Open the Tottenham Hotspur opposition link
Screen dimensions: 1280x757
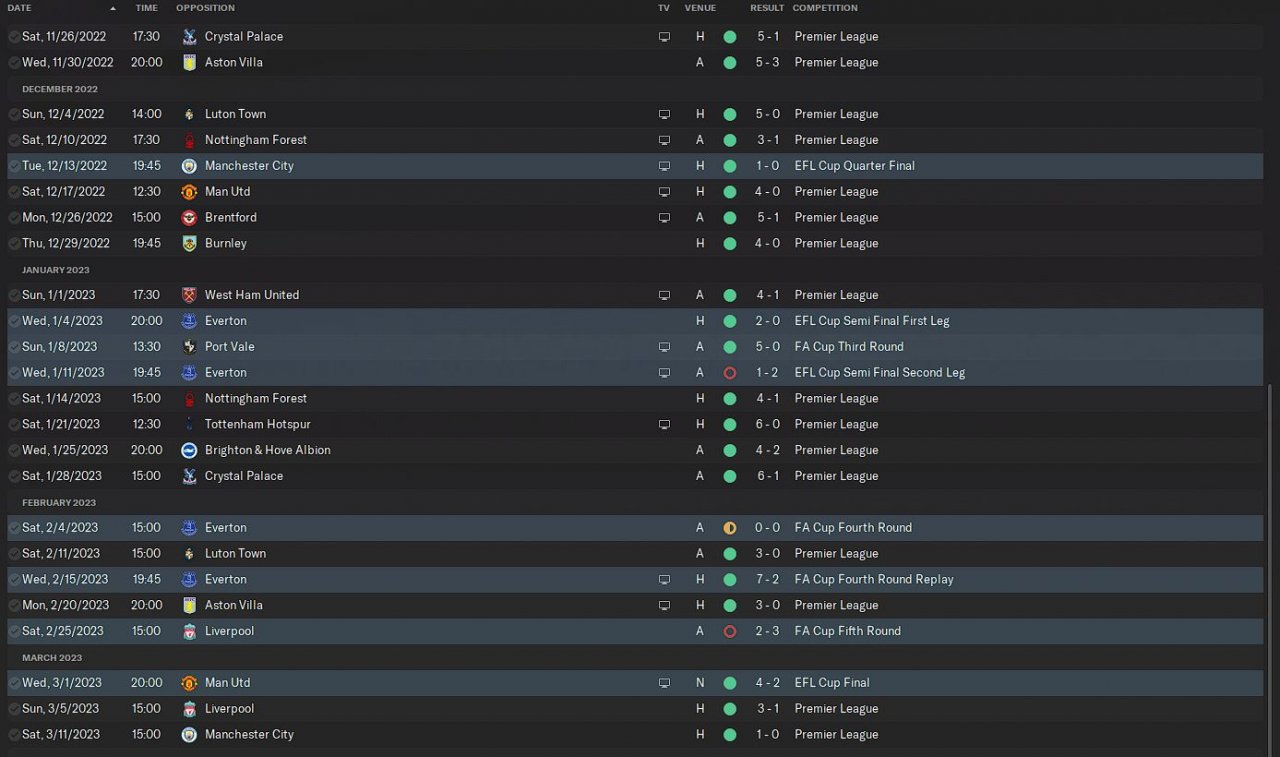257,424
